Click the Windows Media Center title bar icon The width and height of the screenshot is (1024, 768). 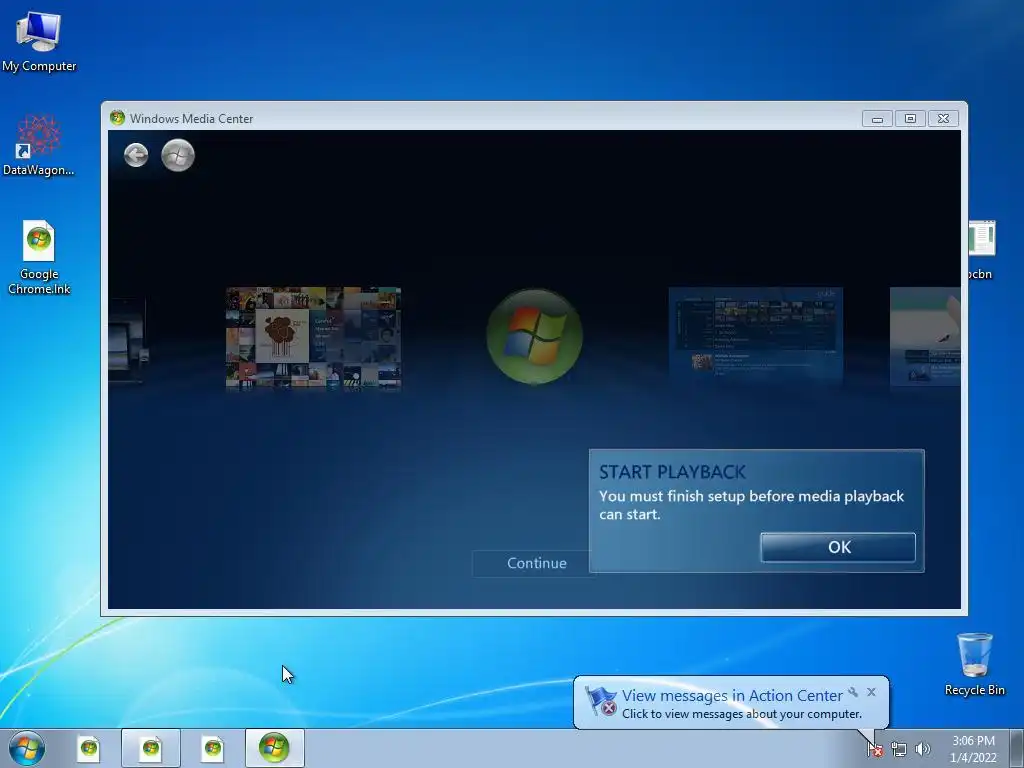tap(118, 118)
